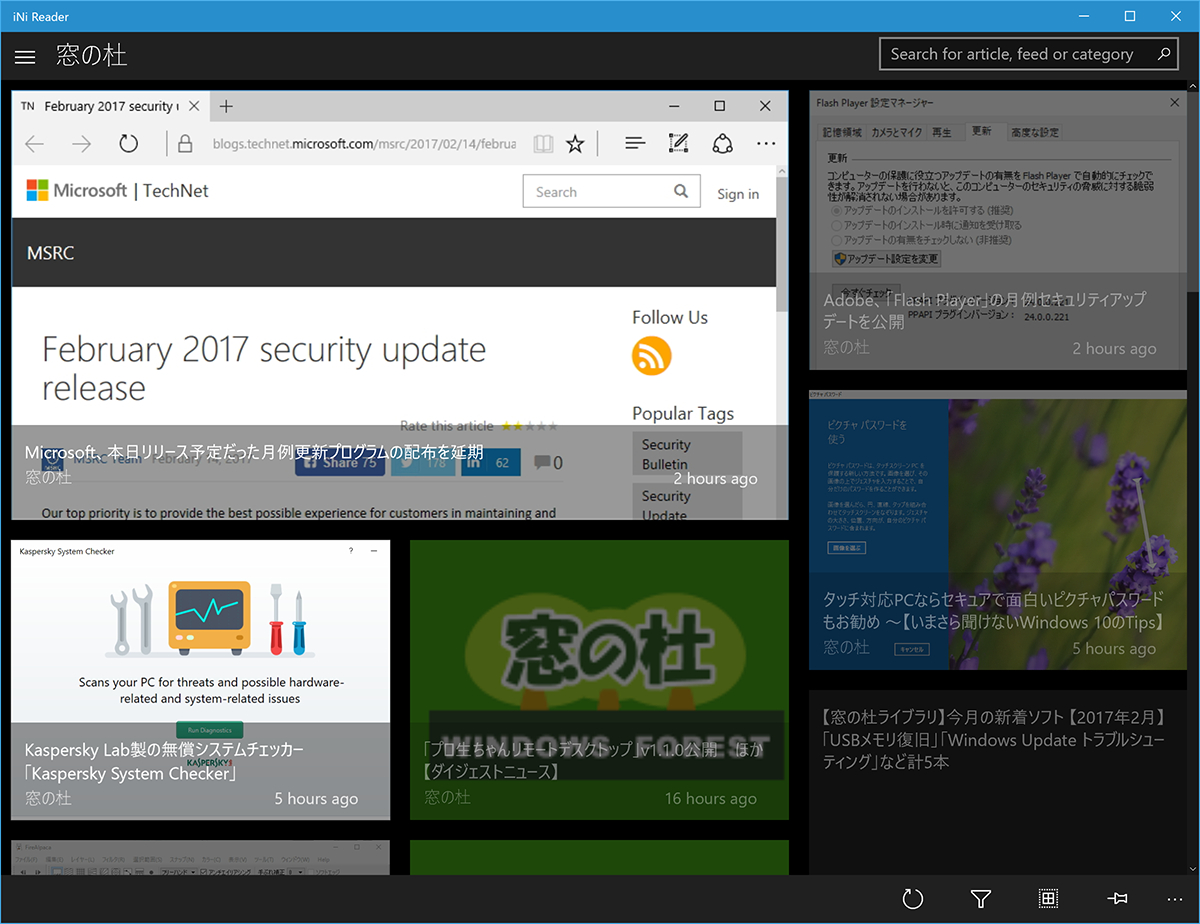This screenshot has width=1200, height=924.
Task: Select アップデートのインストールを許可する radio option
Action: 836,210
